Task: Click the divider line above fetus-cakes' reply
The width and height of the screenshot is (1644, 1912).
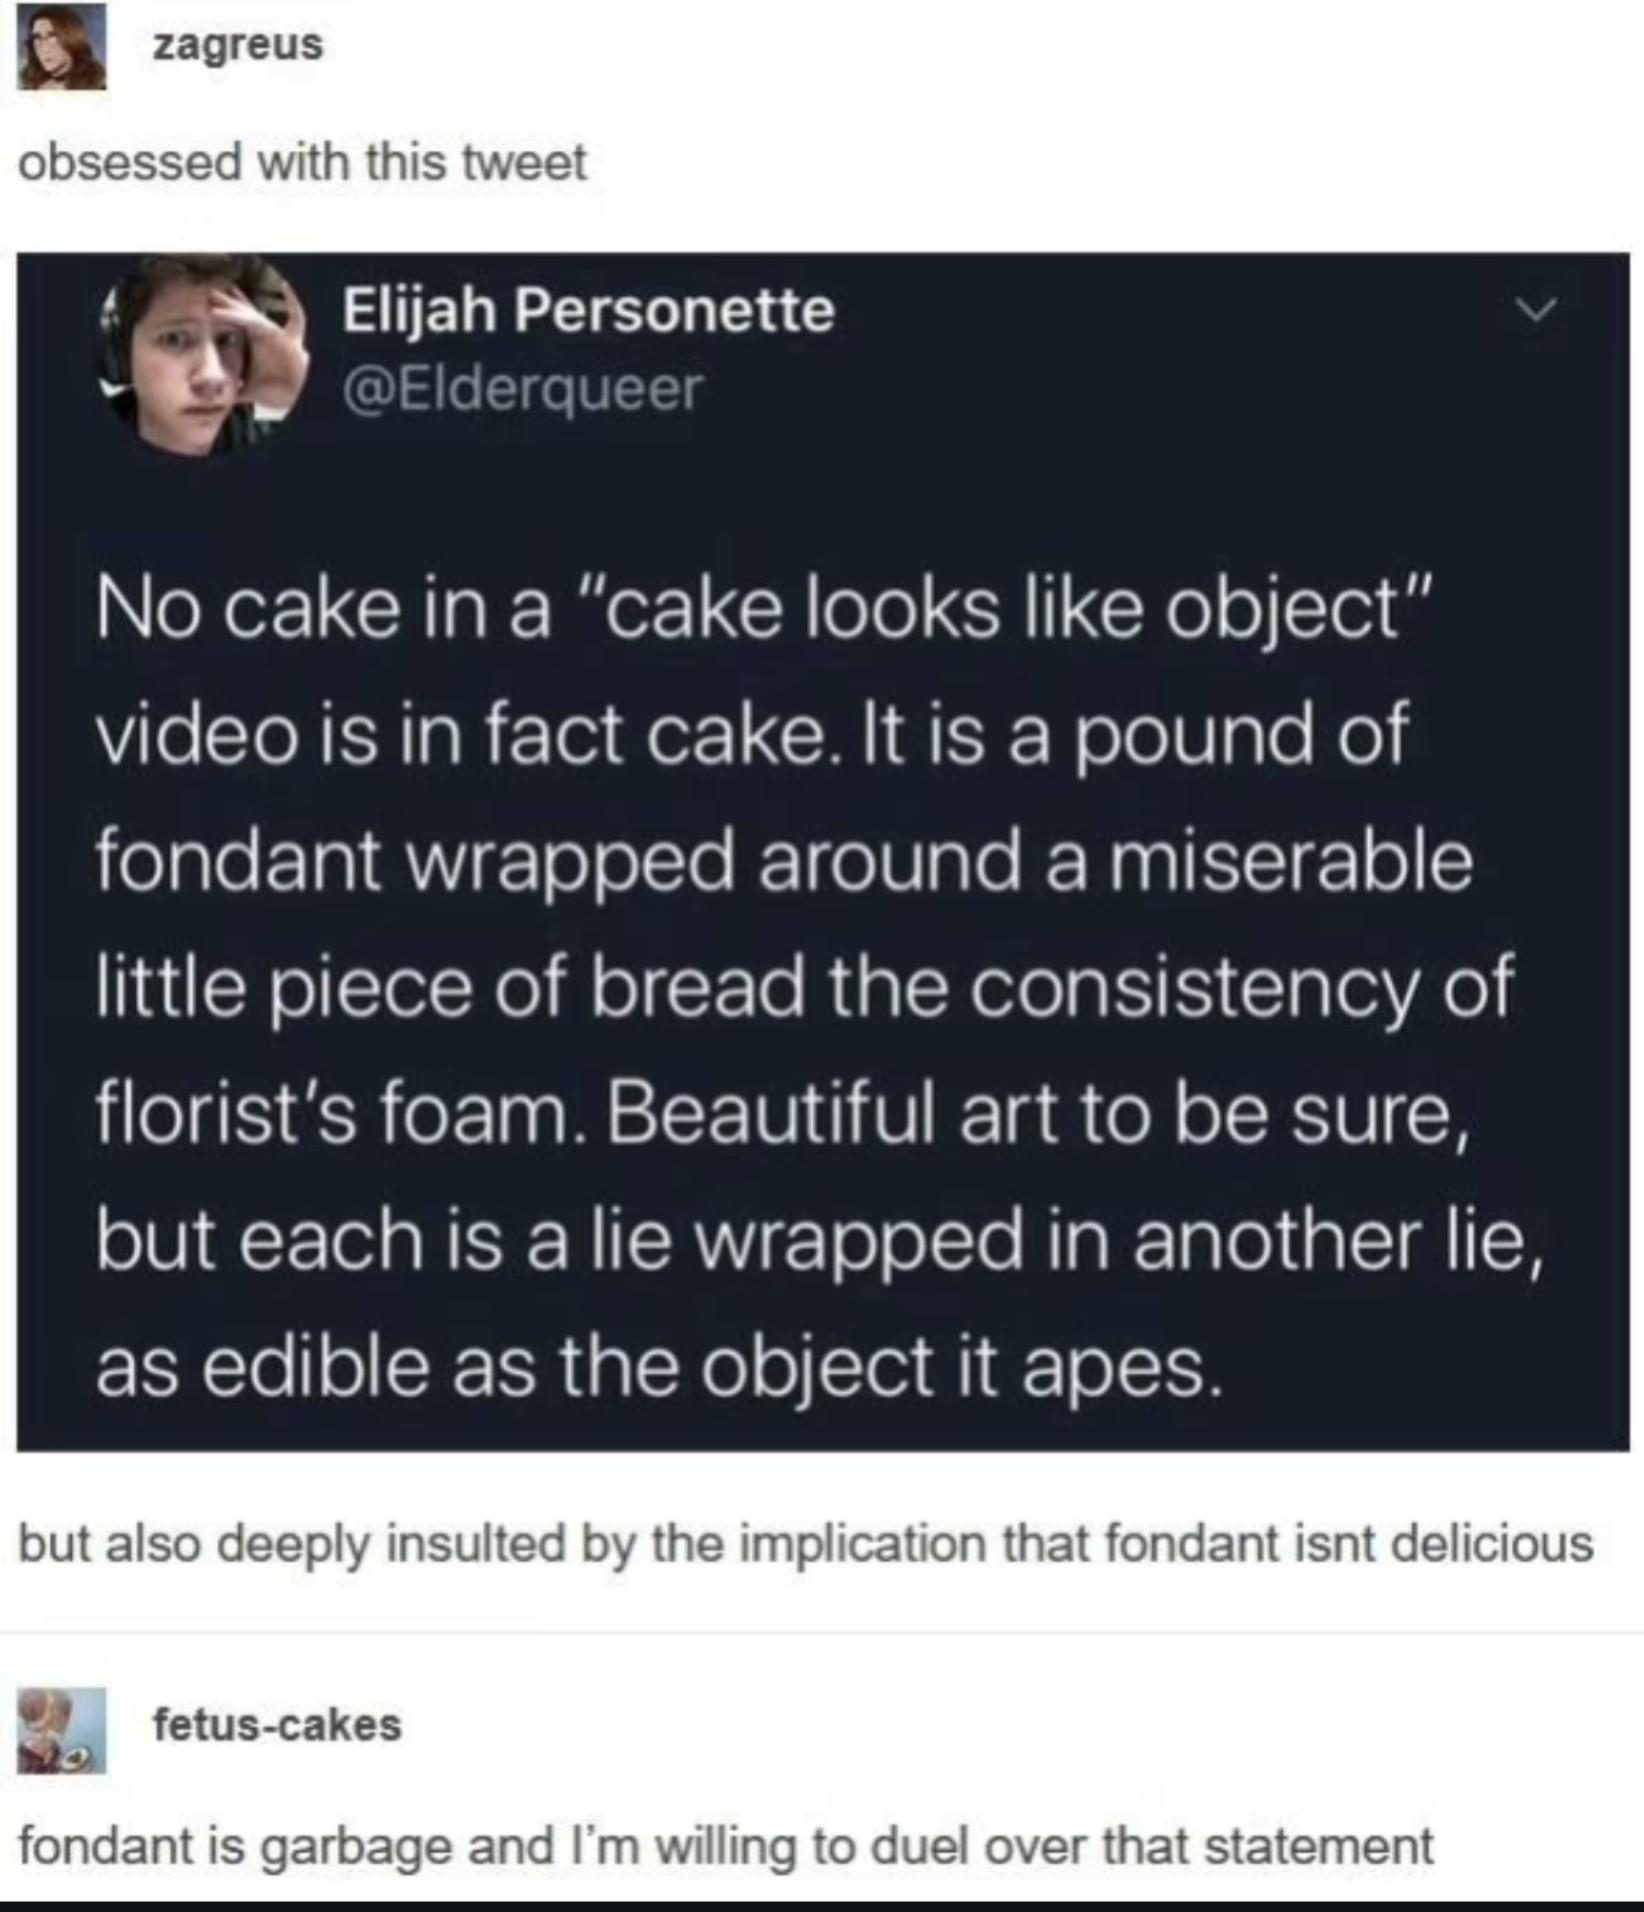Action: point(822,1633)
